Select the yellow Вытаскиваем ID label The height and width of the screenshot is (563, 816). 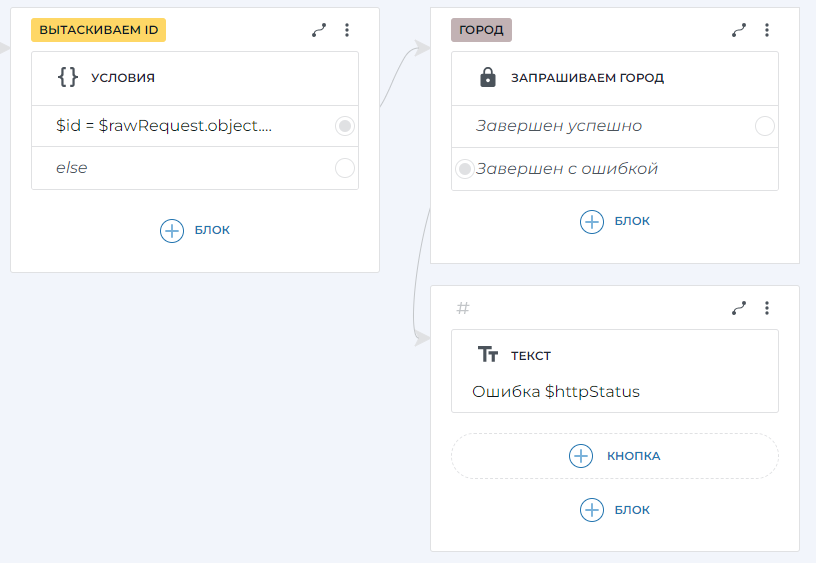tap(98, 30)
